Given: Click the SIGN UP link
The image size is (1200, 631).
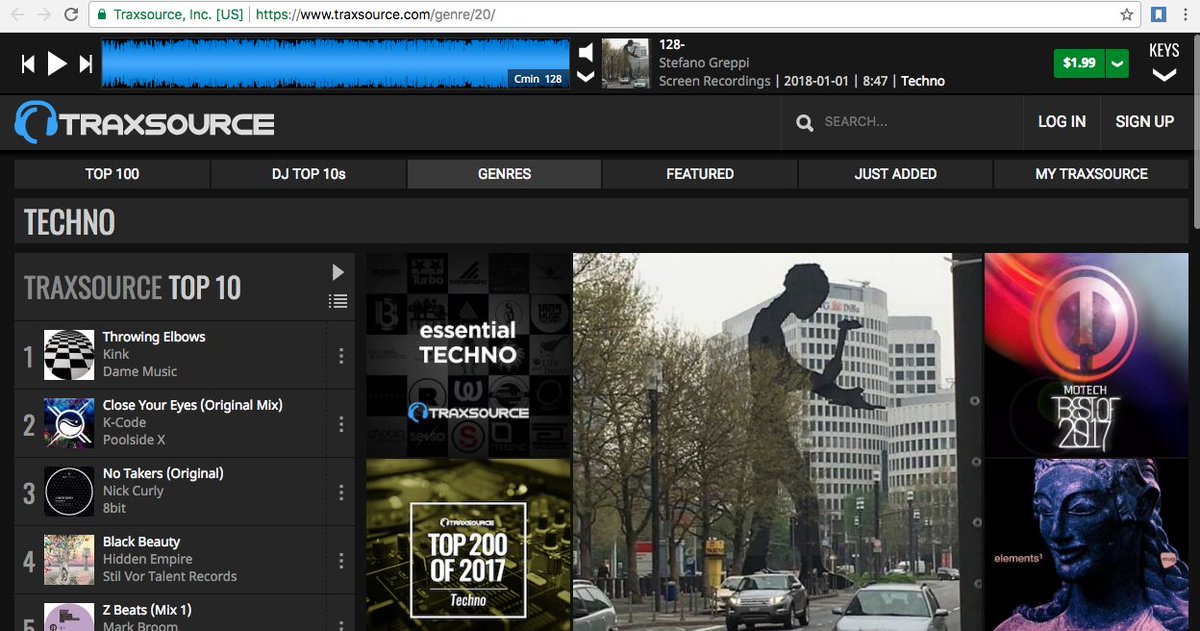Looking at the screenshot, I should [1144, 122].
